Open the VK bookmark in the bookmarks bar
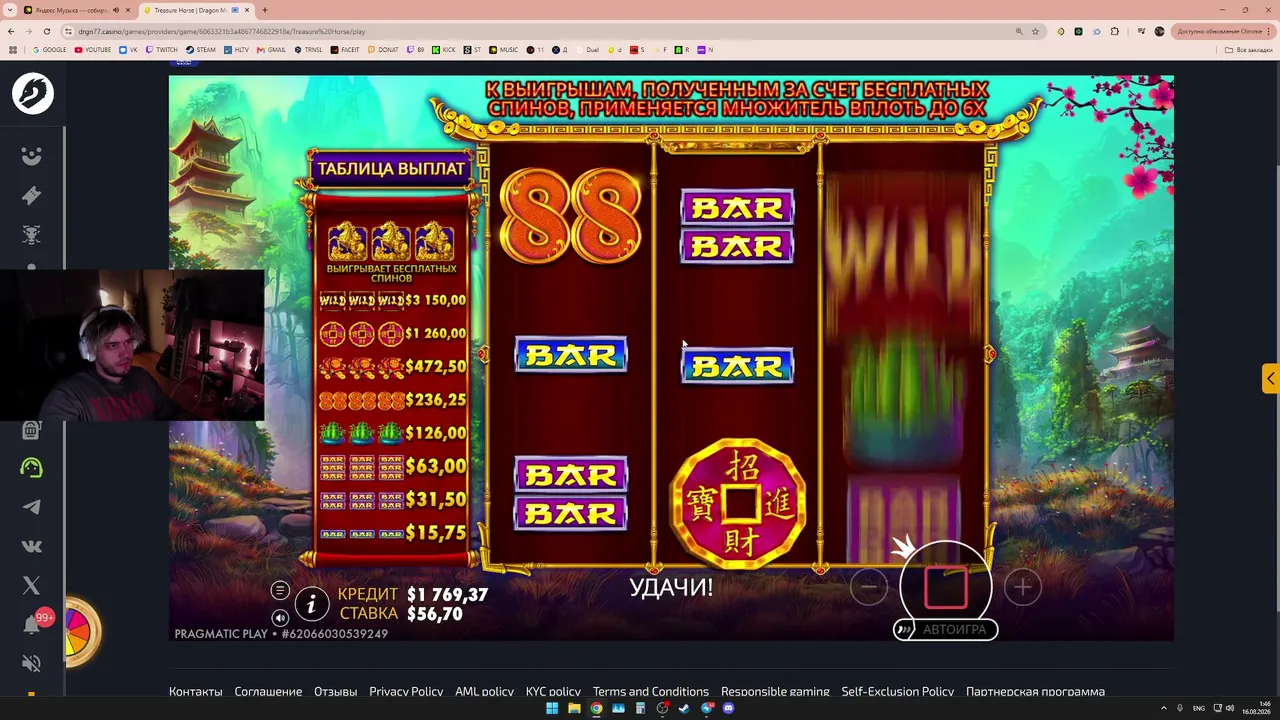 (x=129, y=49)
